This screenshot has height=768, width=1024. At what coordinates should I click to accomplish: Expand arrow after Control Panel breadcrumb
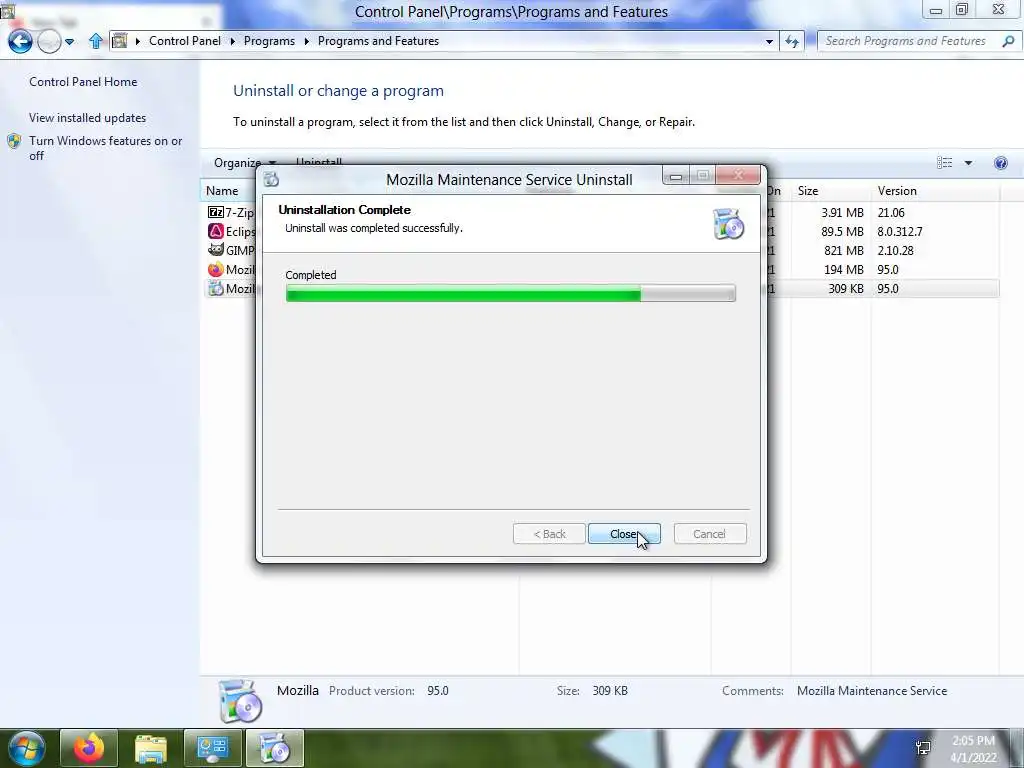click(x=232, y=41)
